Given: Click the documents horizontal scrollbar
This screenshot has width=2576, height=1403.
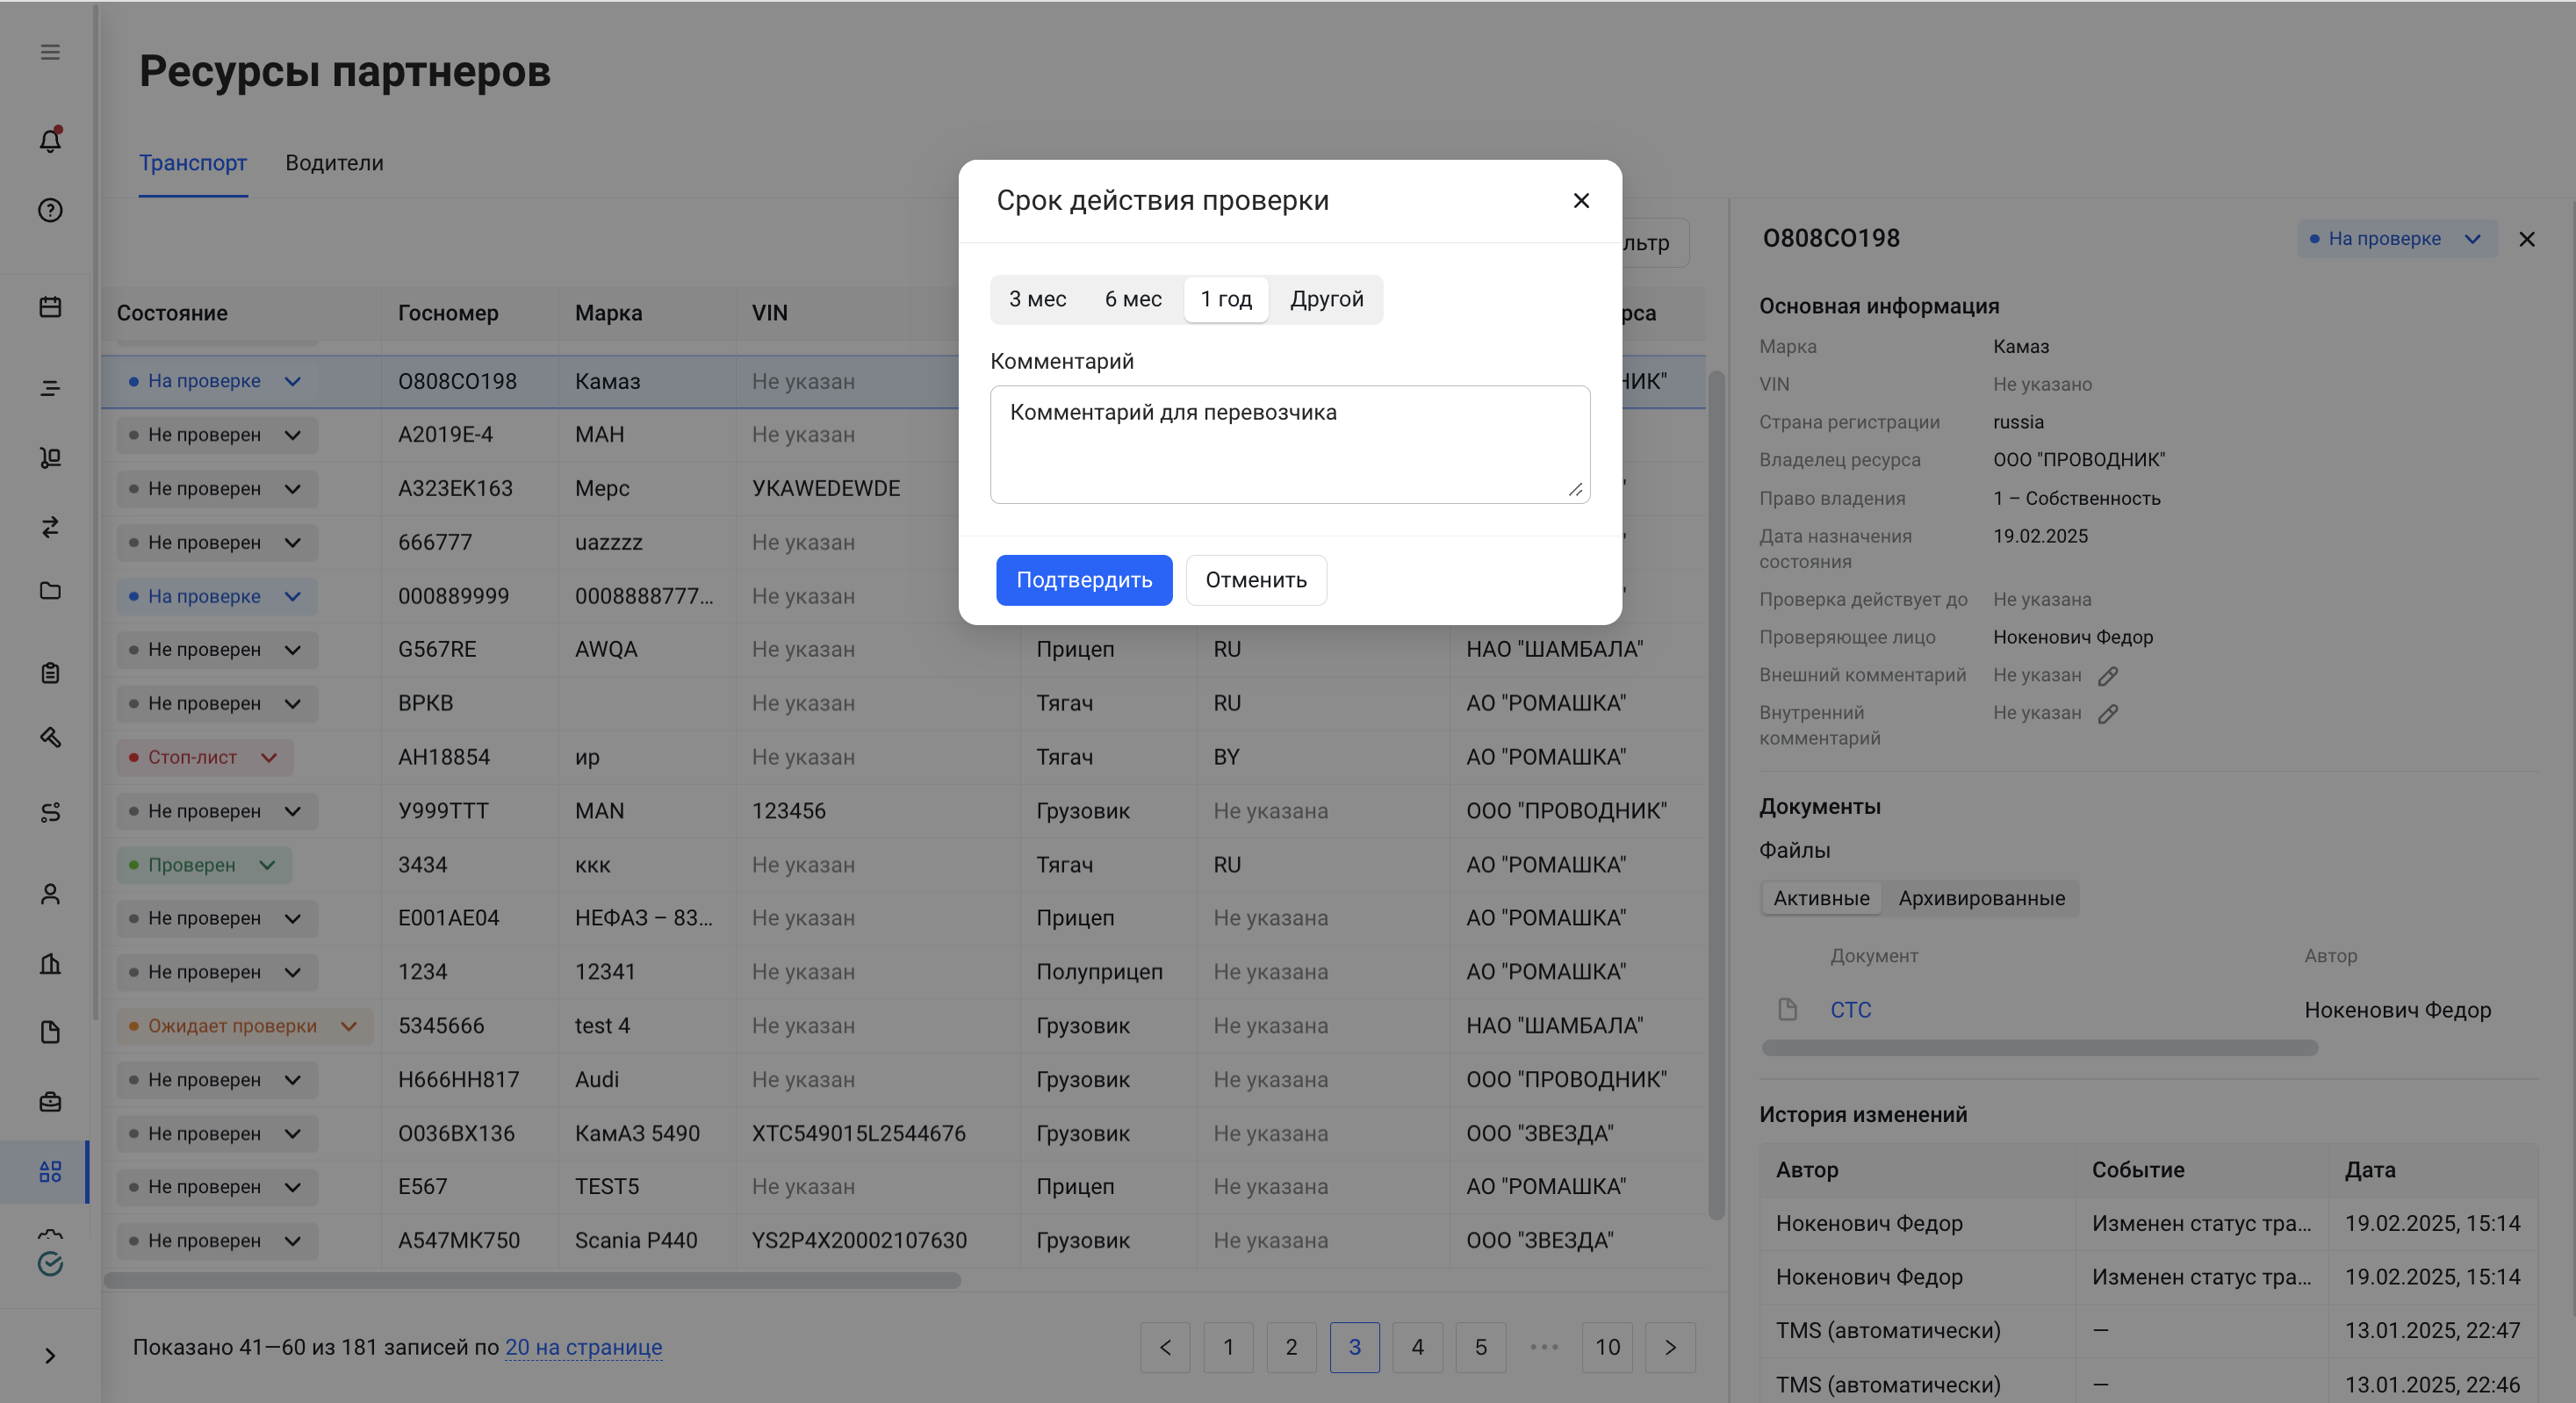Looking at the screenshot, I should (x=2039, y=1048).
